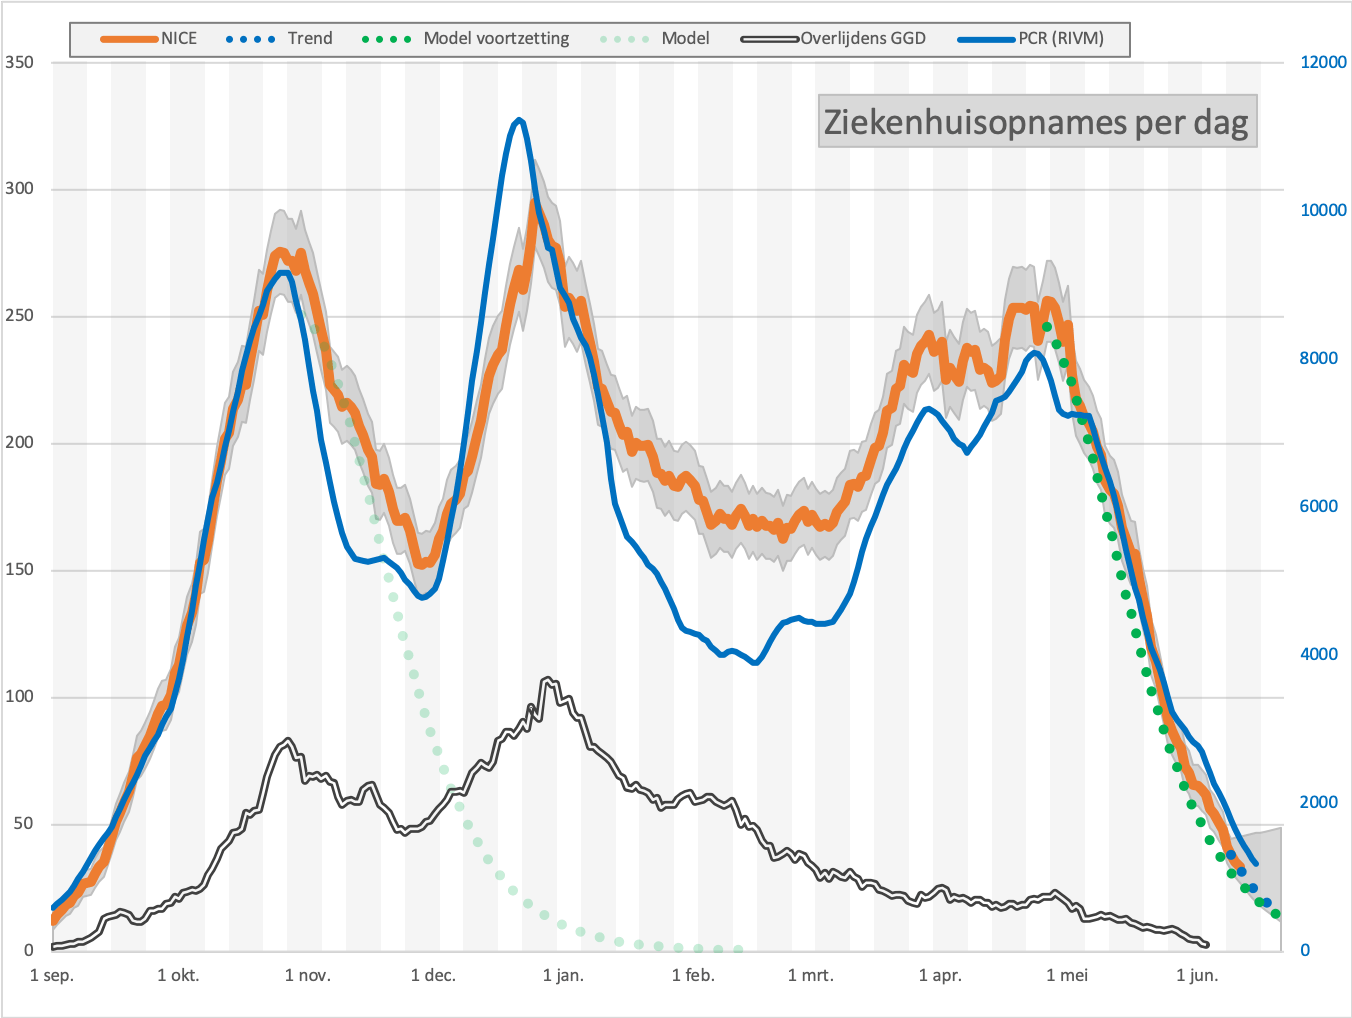1352x1018 pixels.
Task: Click the 350 left axis label
Action: point(19,62)
